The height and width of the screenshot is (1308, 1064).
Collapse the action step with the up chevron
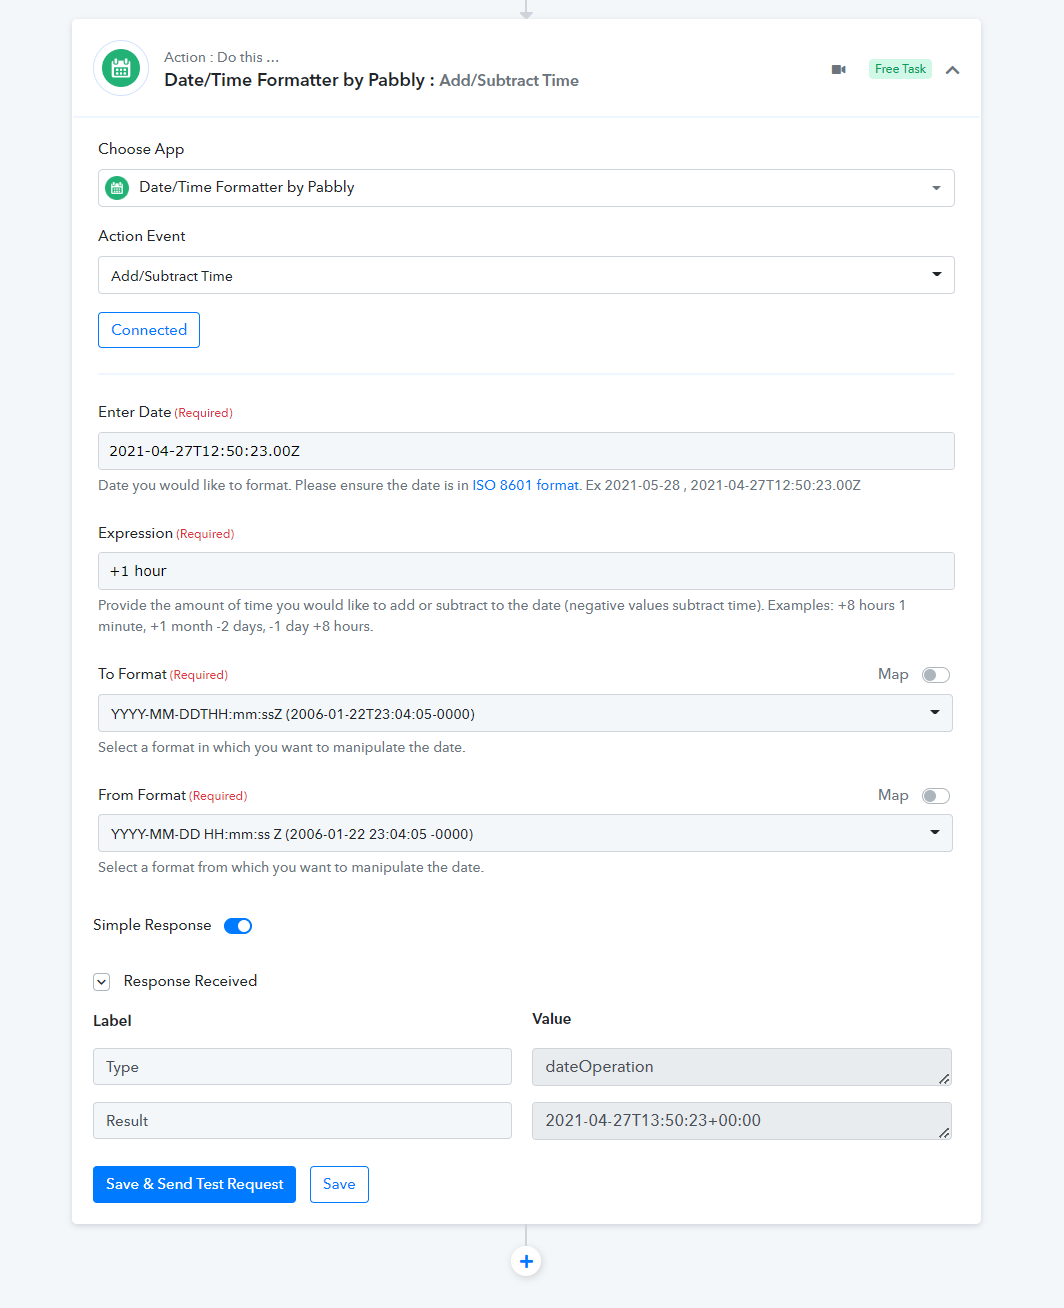point(952,70)
